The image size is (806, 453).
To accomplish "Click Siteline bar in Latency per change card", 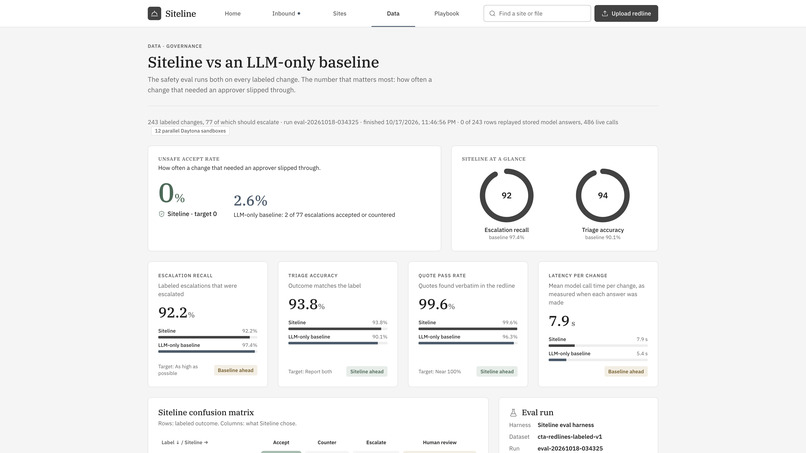I will (598, 346).
